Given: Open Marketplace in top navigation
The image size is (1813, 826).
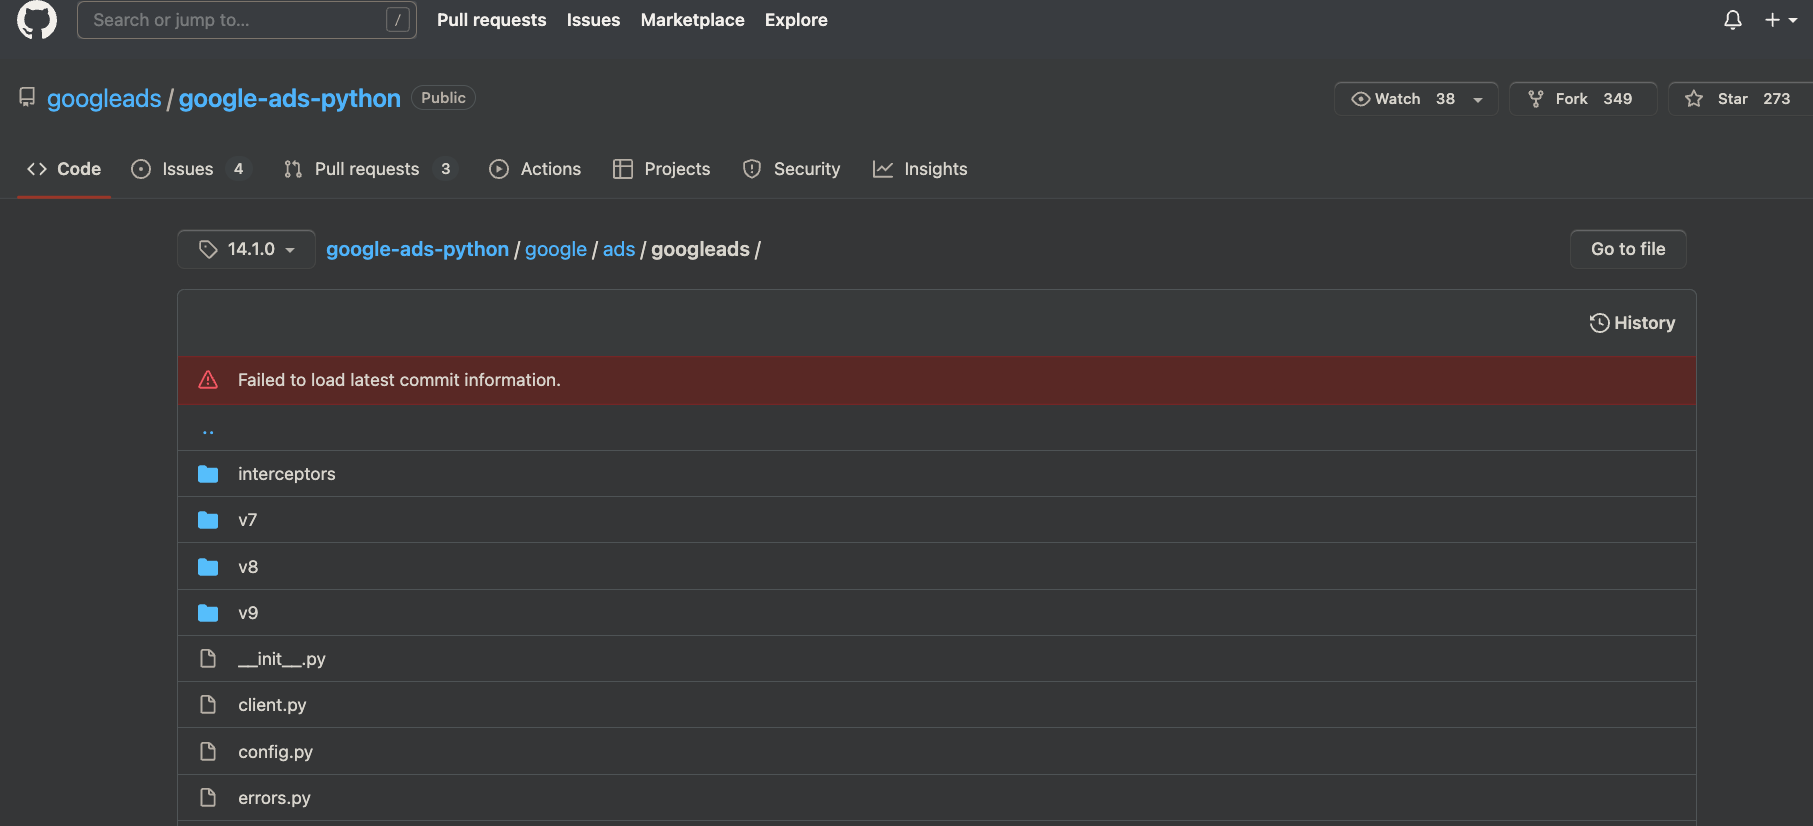Looking at the screenshot, I should (x=693, y=20).
